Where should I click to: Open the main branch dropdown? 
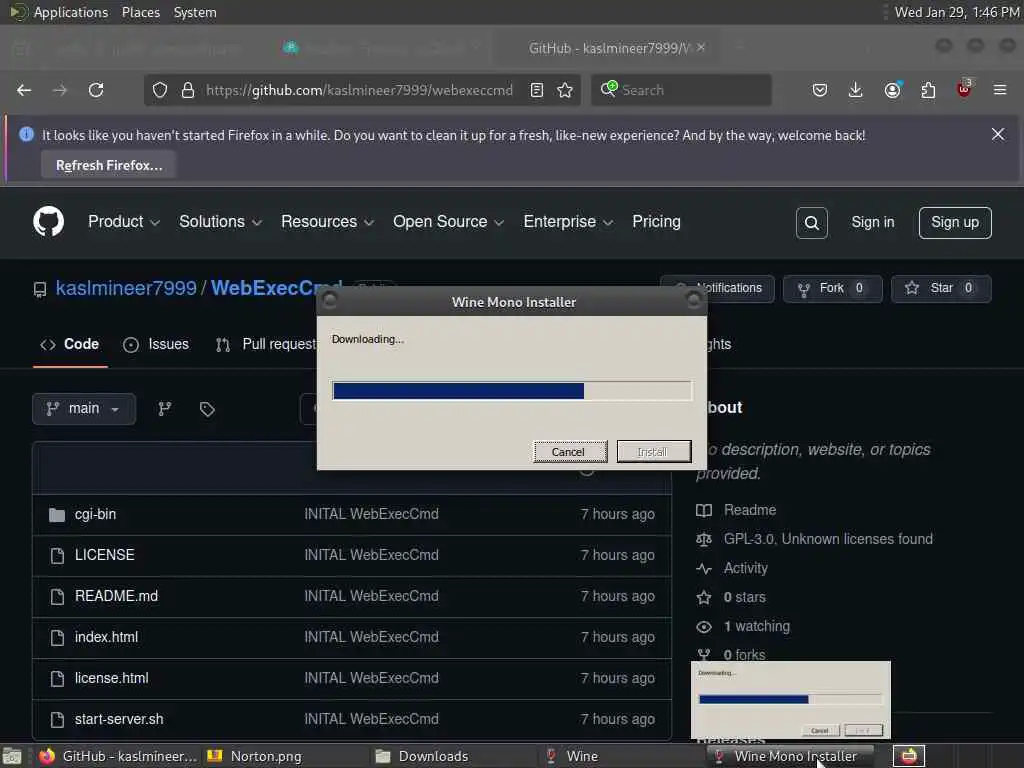84,409
